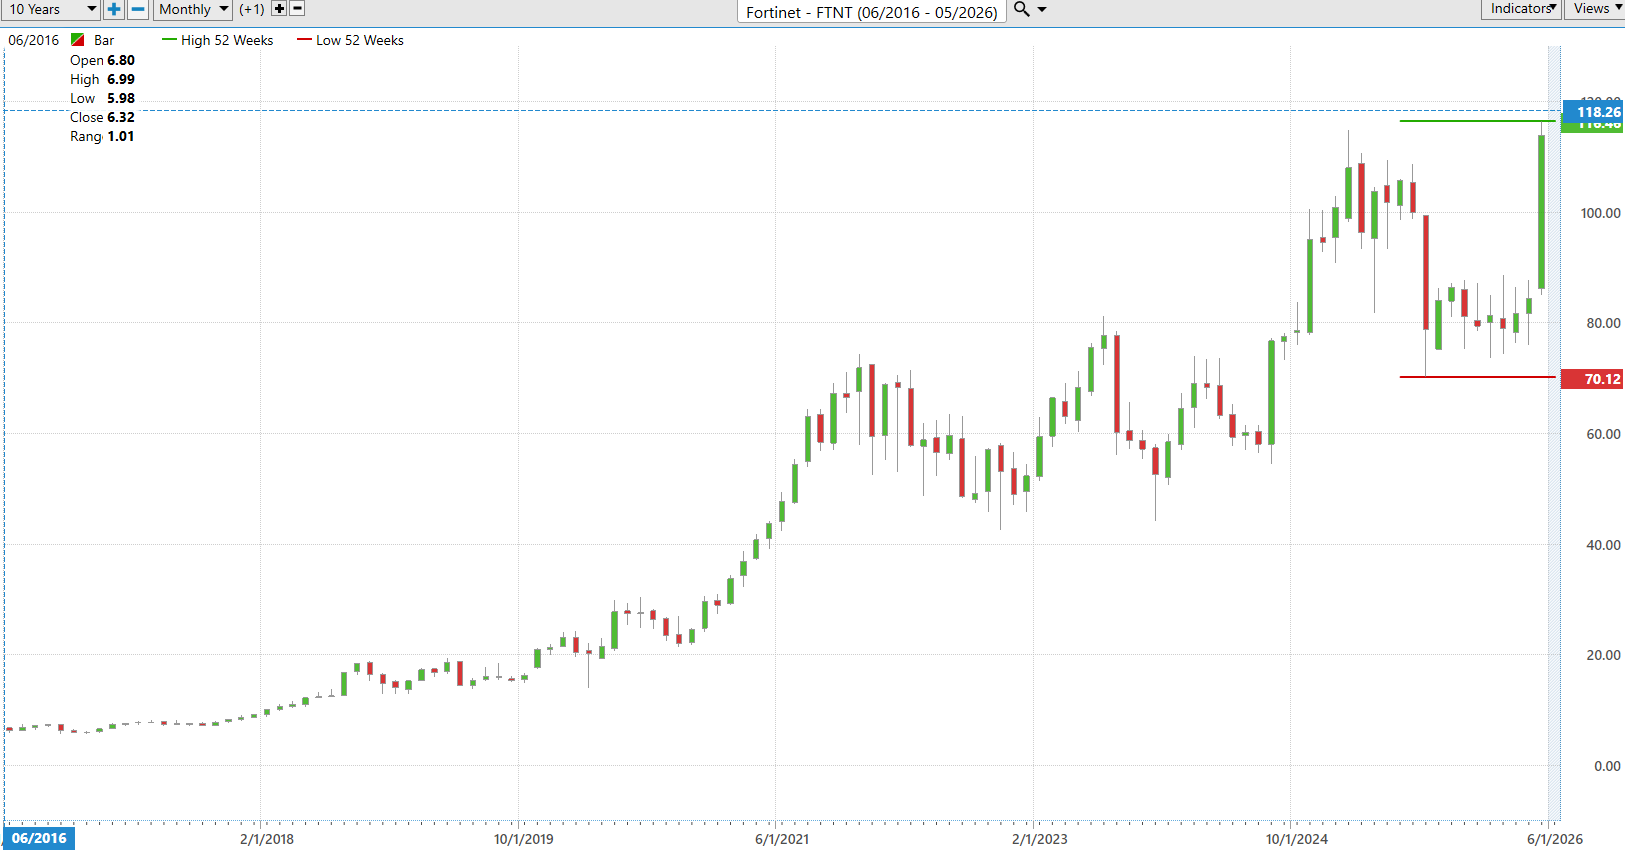The height and width of the screenshot is (857, 1625).
Task: Click the 6/1/2021 date axis label
Action: (782, 839)
